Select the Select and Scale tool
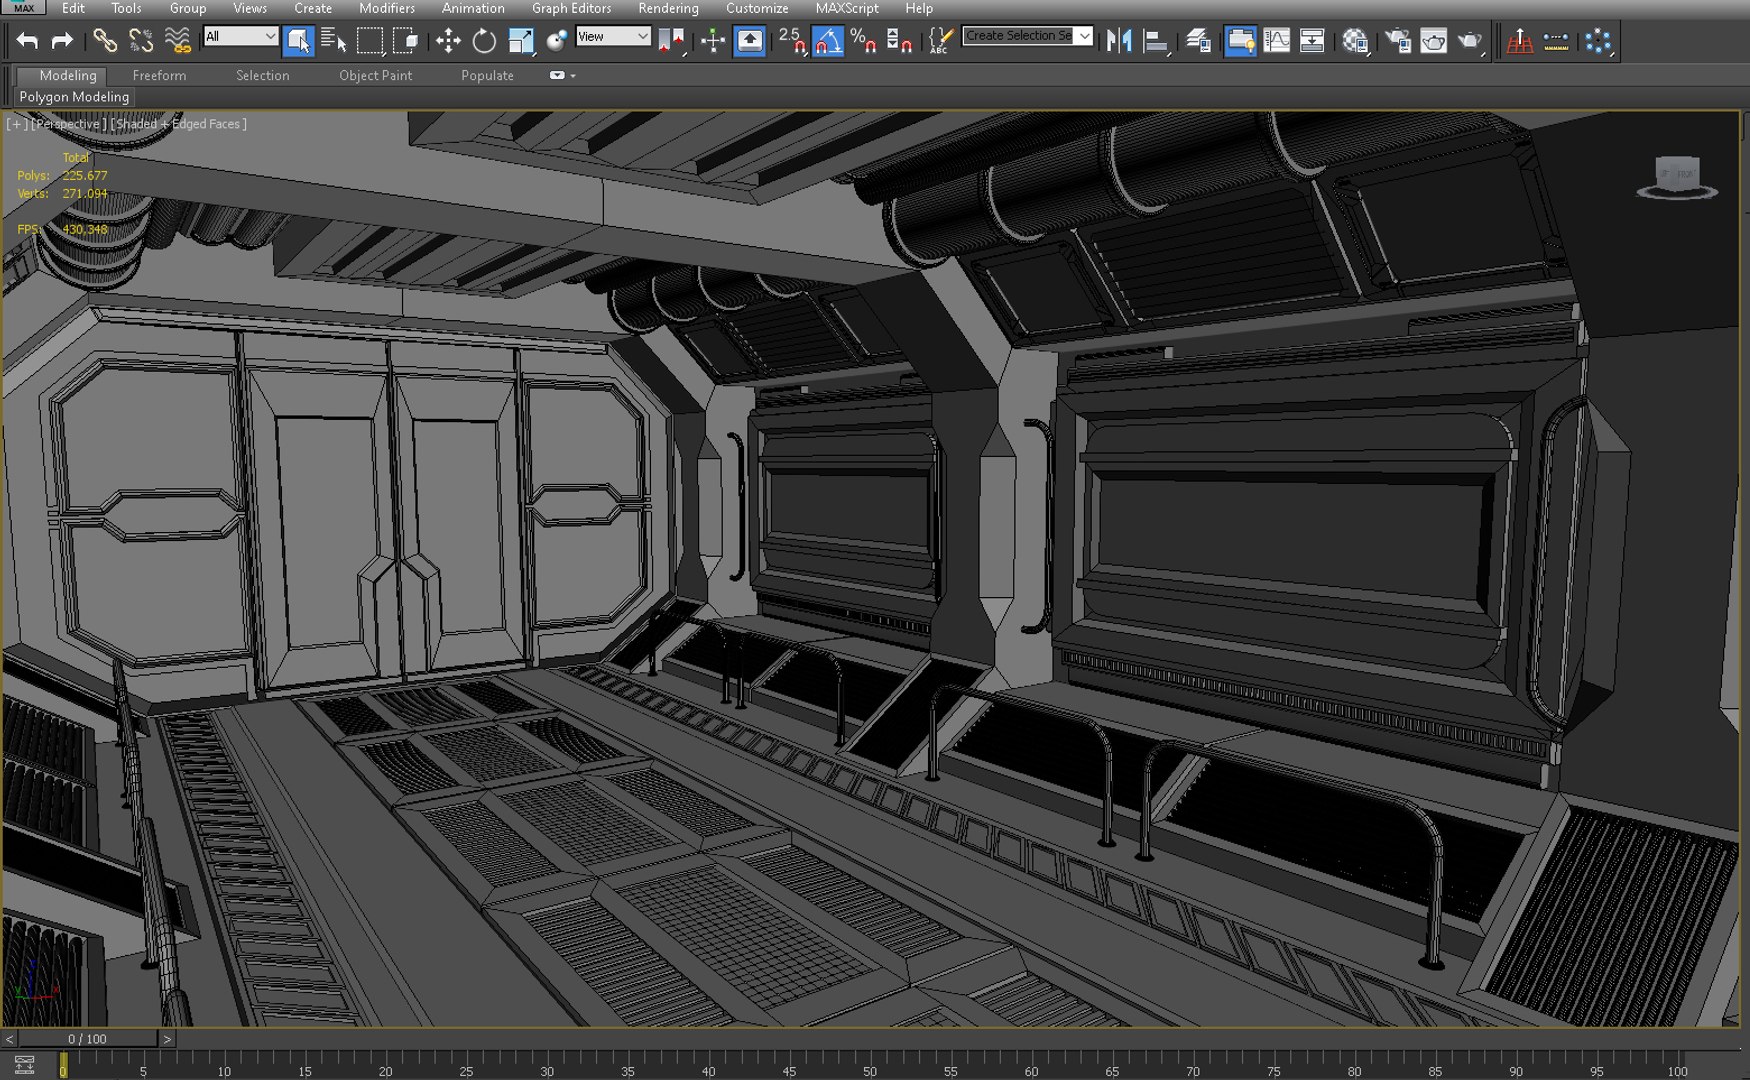 pyautogui.click(x=521, y=41)
